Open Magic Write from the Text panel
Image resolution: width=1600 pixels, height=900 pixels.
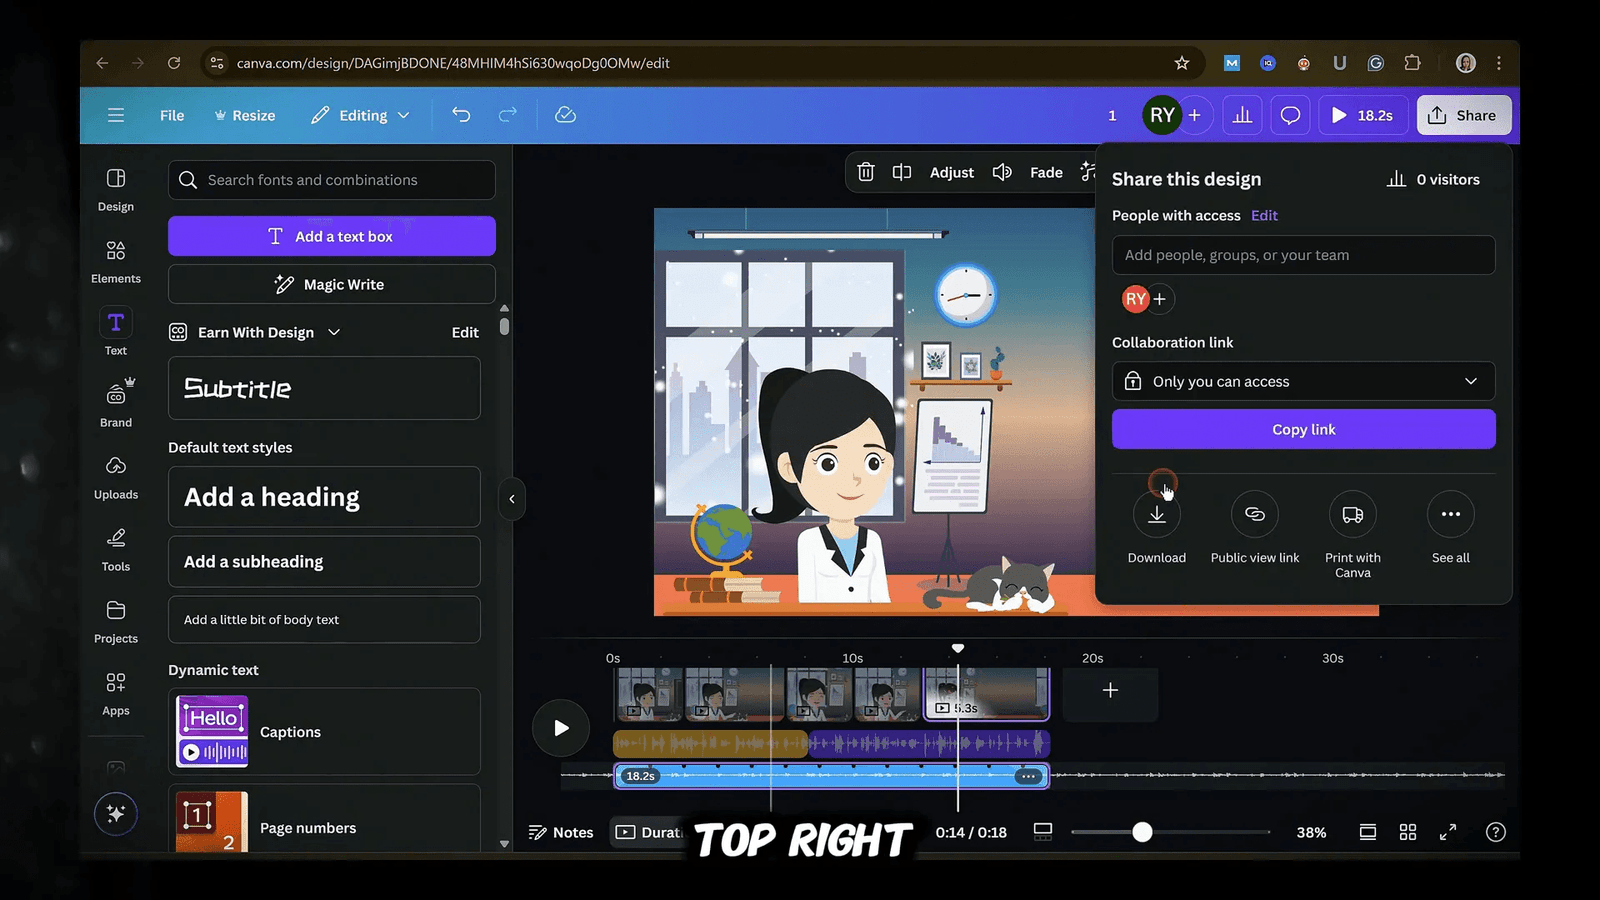(x=331, y=284)
